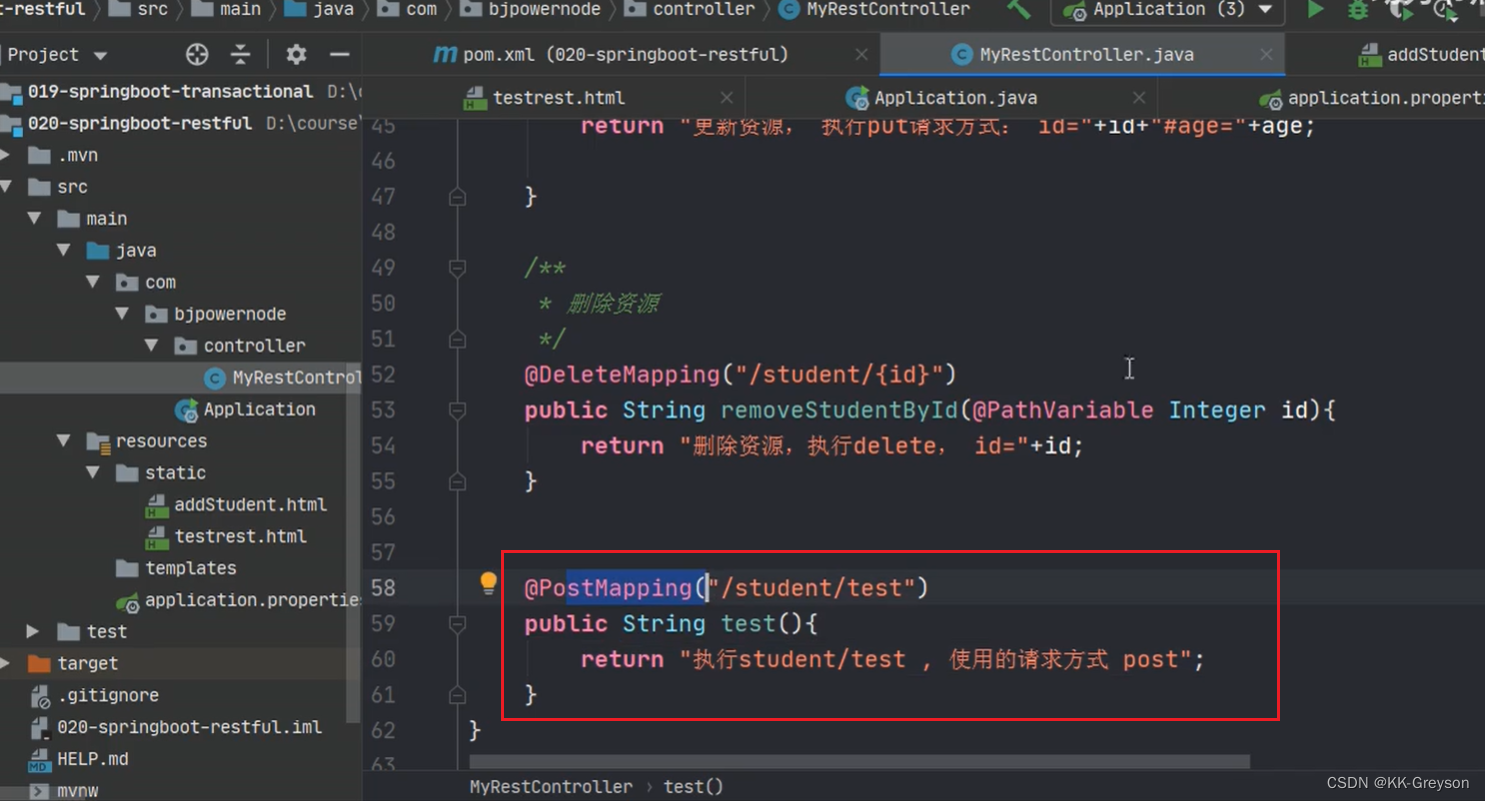Open addStudent.html in project tree
Image resolution: width=1485 pixels, height=801 pixels.
pos(236,505)
